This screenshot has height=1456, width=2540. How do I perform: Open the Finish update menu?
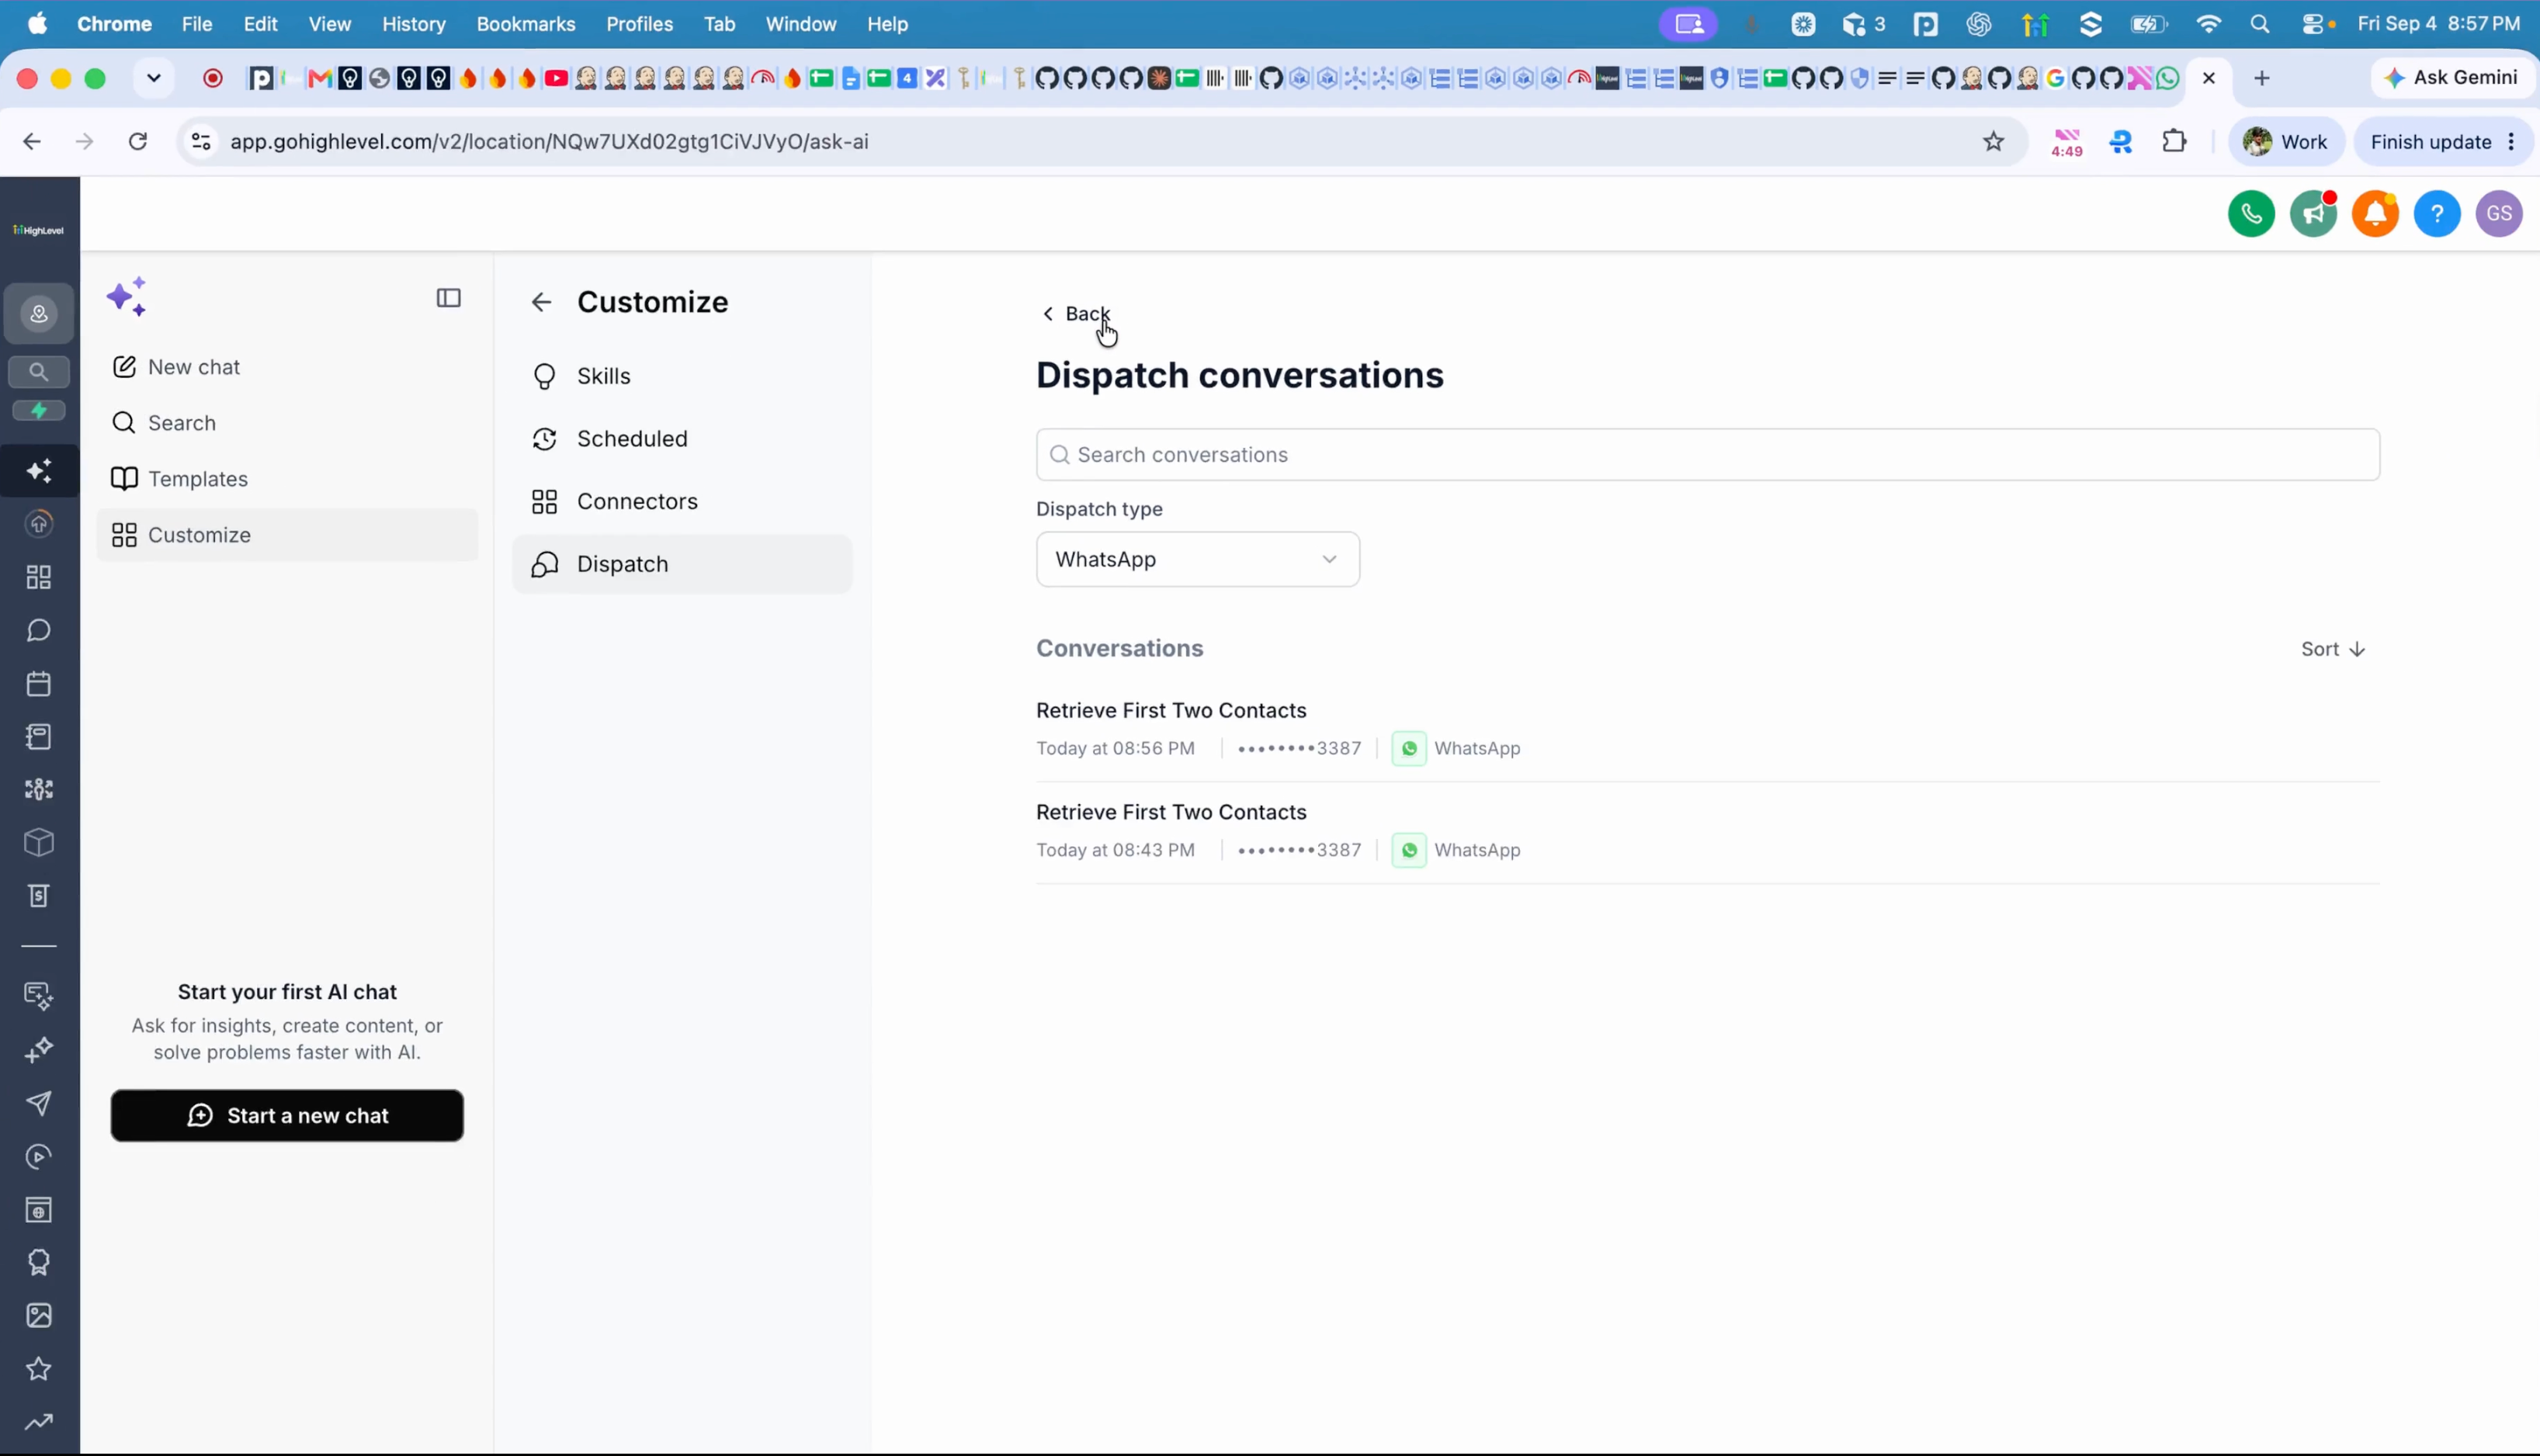click(x=2442, y=142)
